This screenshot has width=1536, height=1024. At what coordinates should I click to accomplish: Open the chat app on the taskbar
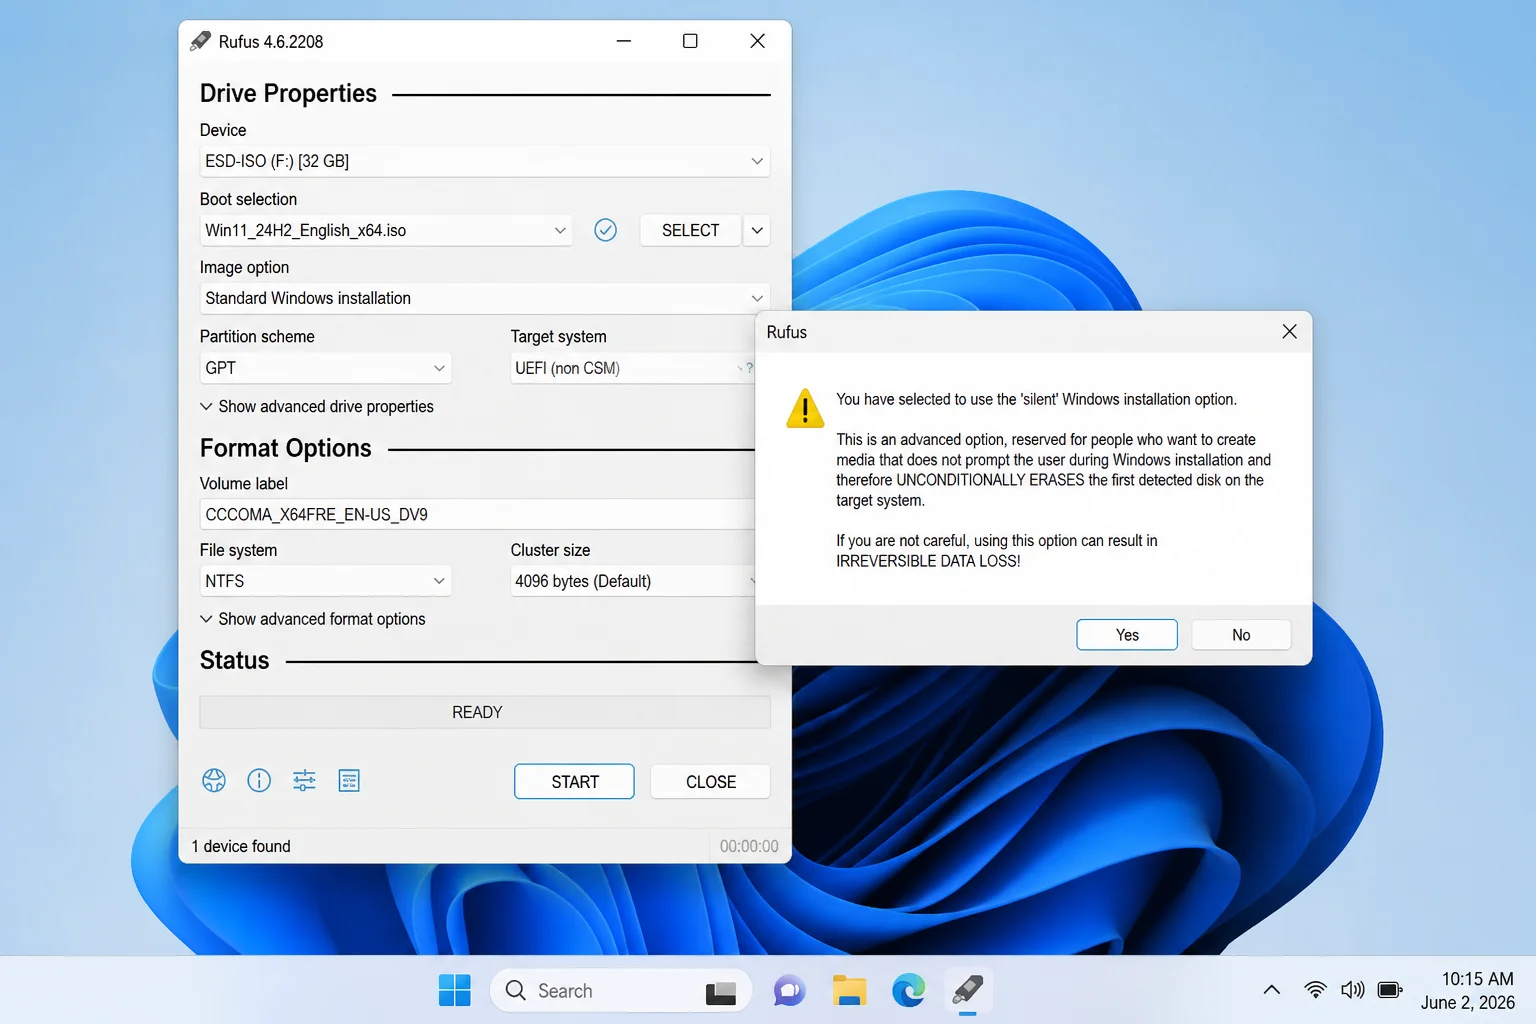(789, 990)
